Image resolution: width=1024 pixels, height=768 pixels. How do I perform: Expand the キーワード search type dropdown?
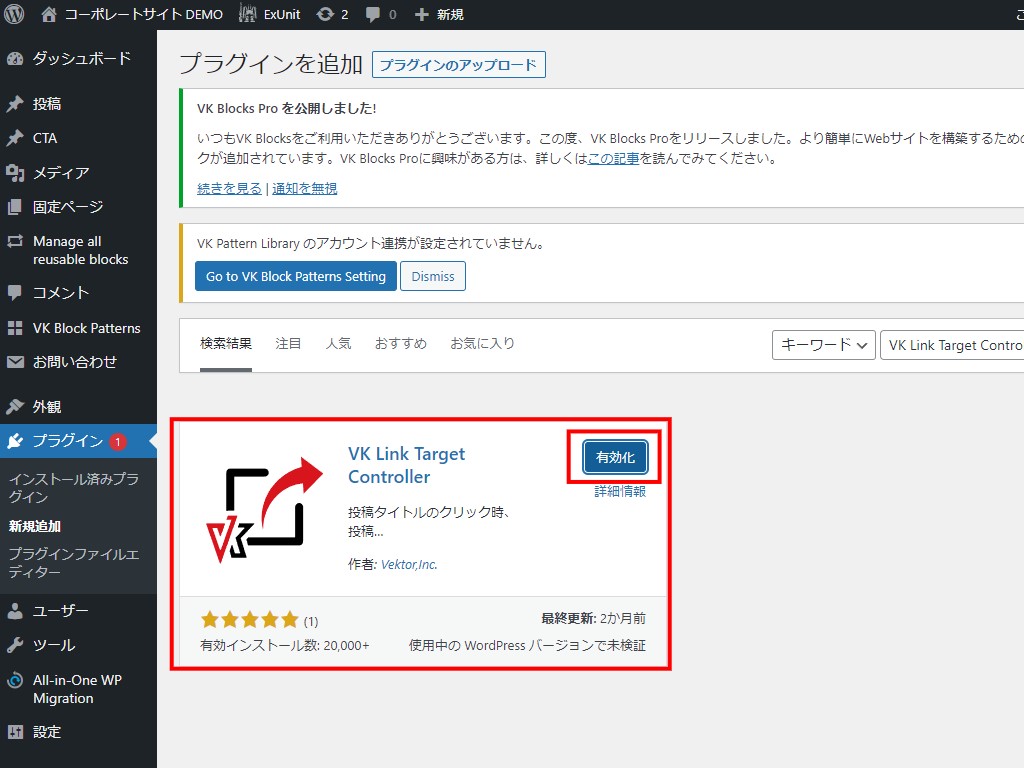[824, 345]
